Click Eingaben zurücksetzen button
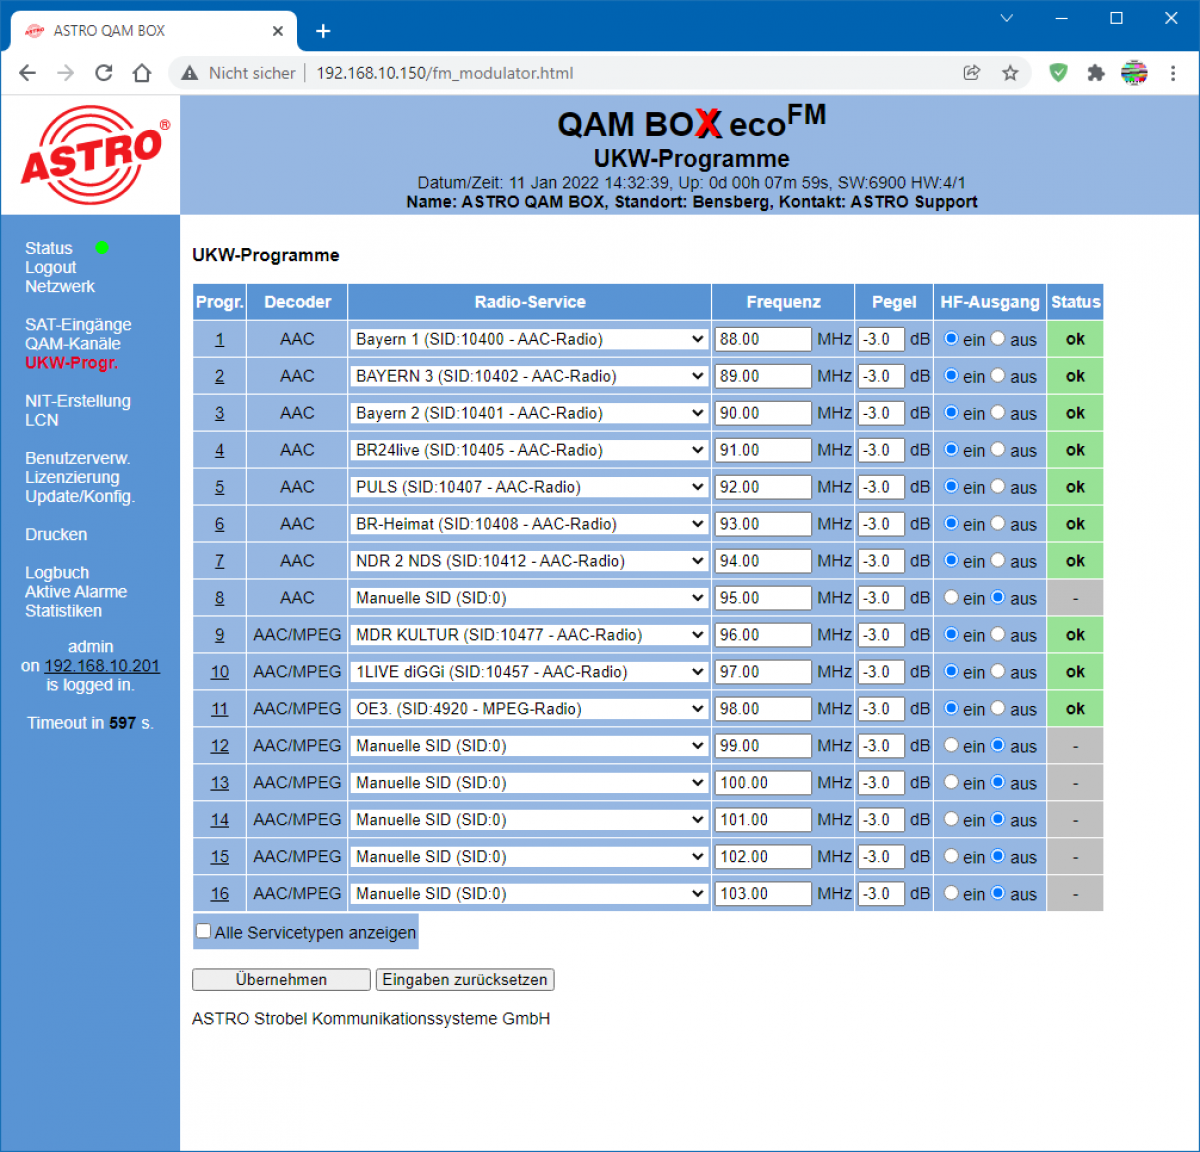 click(465, 980)
